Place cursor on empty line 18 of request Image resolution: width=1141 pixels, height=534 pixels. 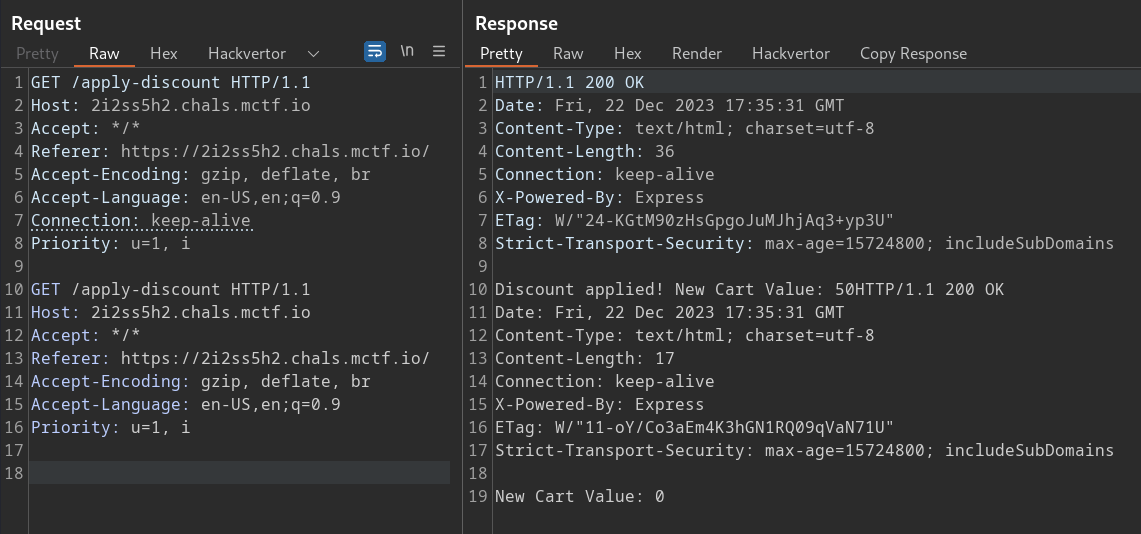pos(240,473)
